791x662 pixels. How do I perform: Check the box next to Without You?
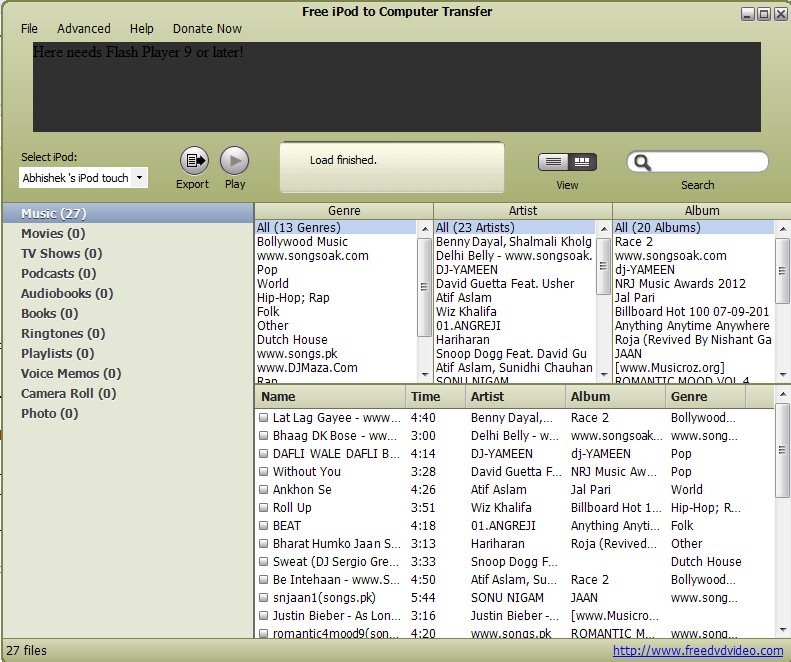tap(264, 472)
